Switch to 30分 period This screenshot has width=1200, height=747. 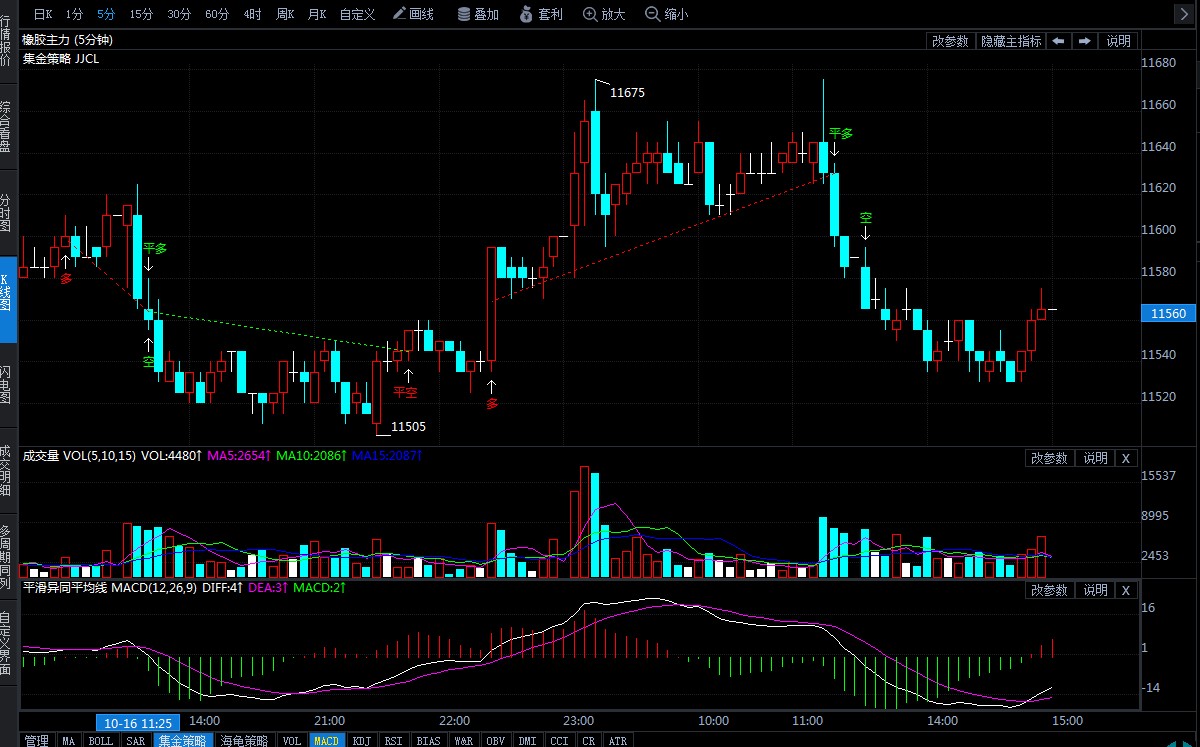point(179,14)
